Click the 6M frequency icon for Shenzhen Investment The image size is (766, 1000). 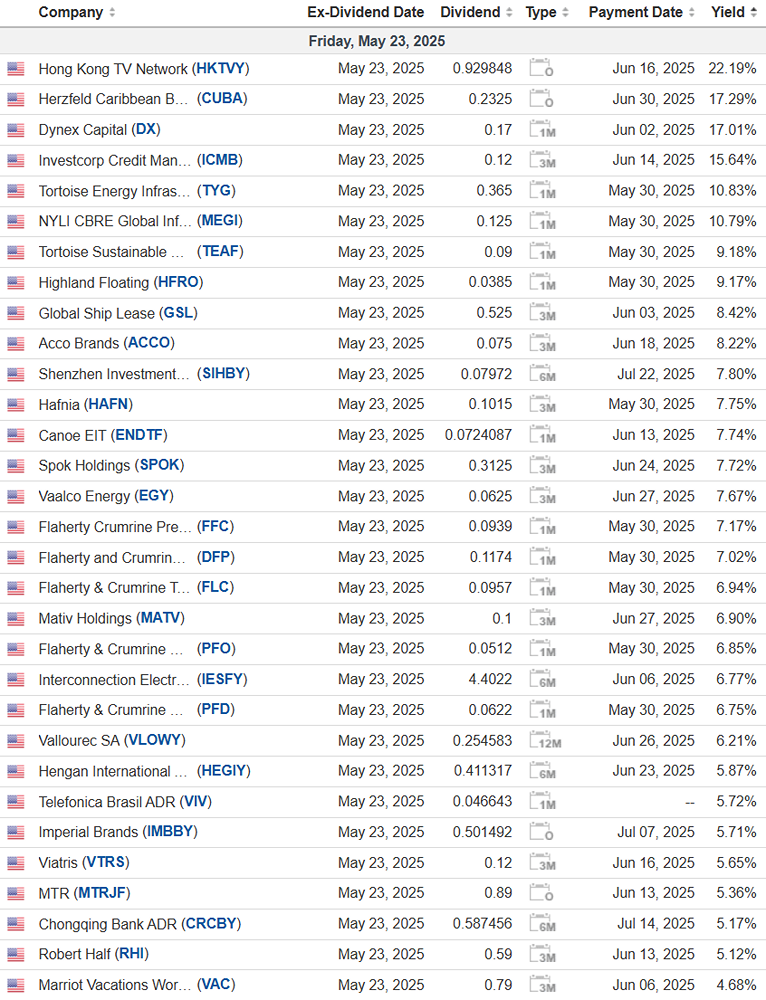542,374
